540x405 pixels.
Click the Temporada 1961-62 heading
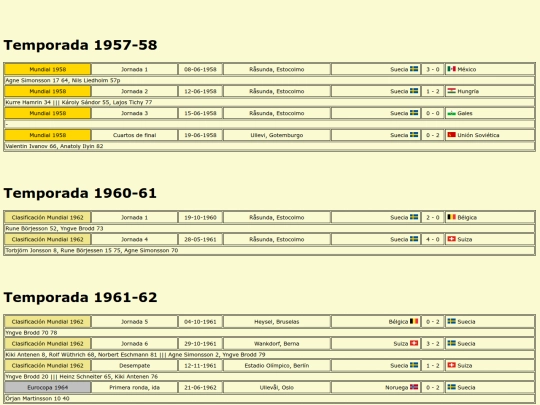[x=80, y=298]
